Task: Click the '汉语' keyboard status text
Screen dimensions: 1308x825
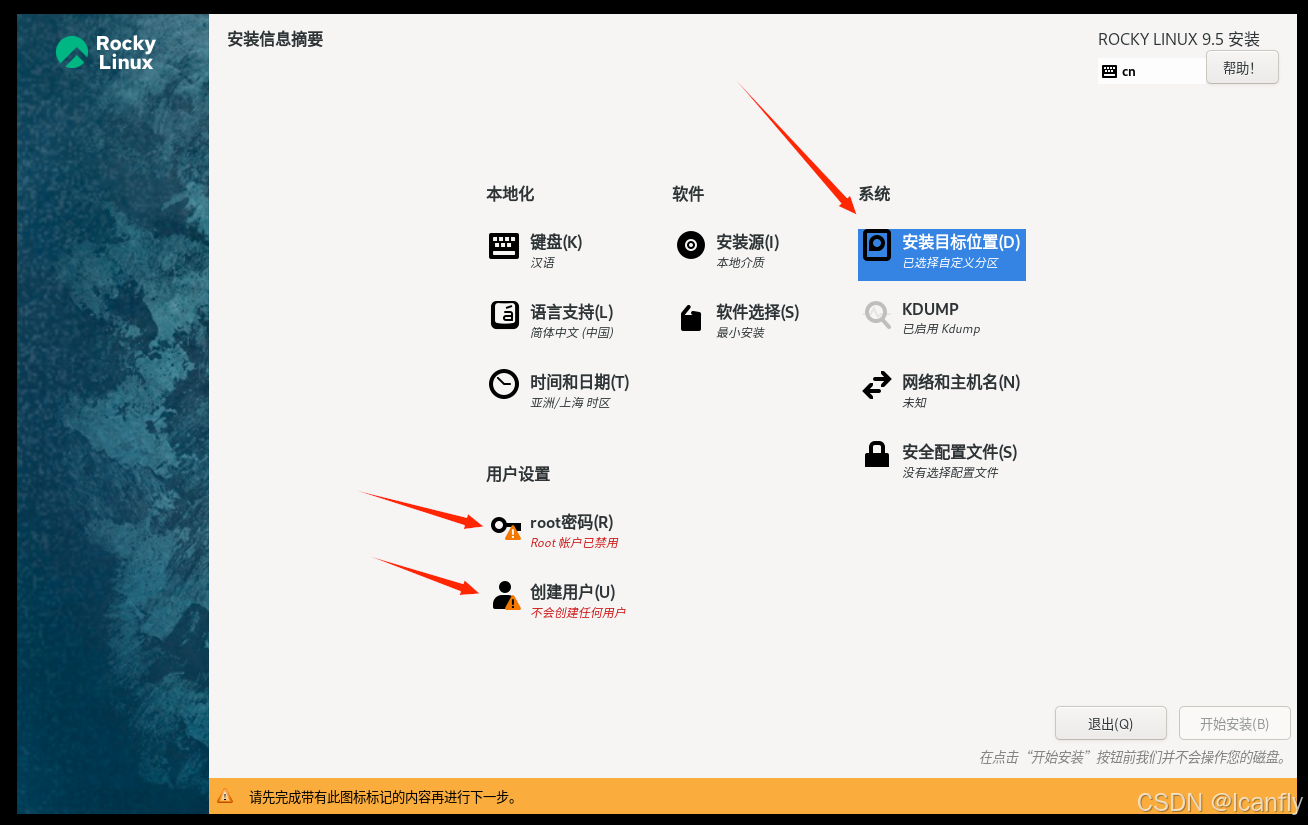Action: point(542,263)
